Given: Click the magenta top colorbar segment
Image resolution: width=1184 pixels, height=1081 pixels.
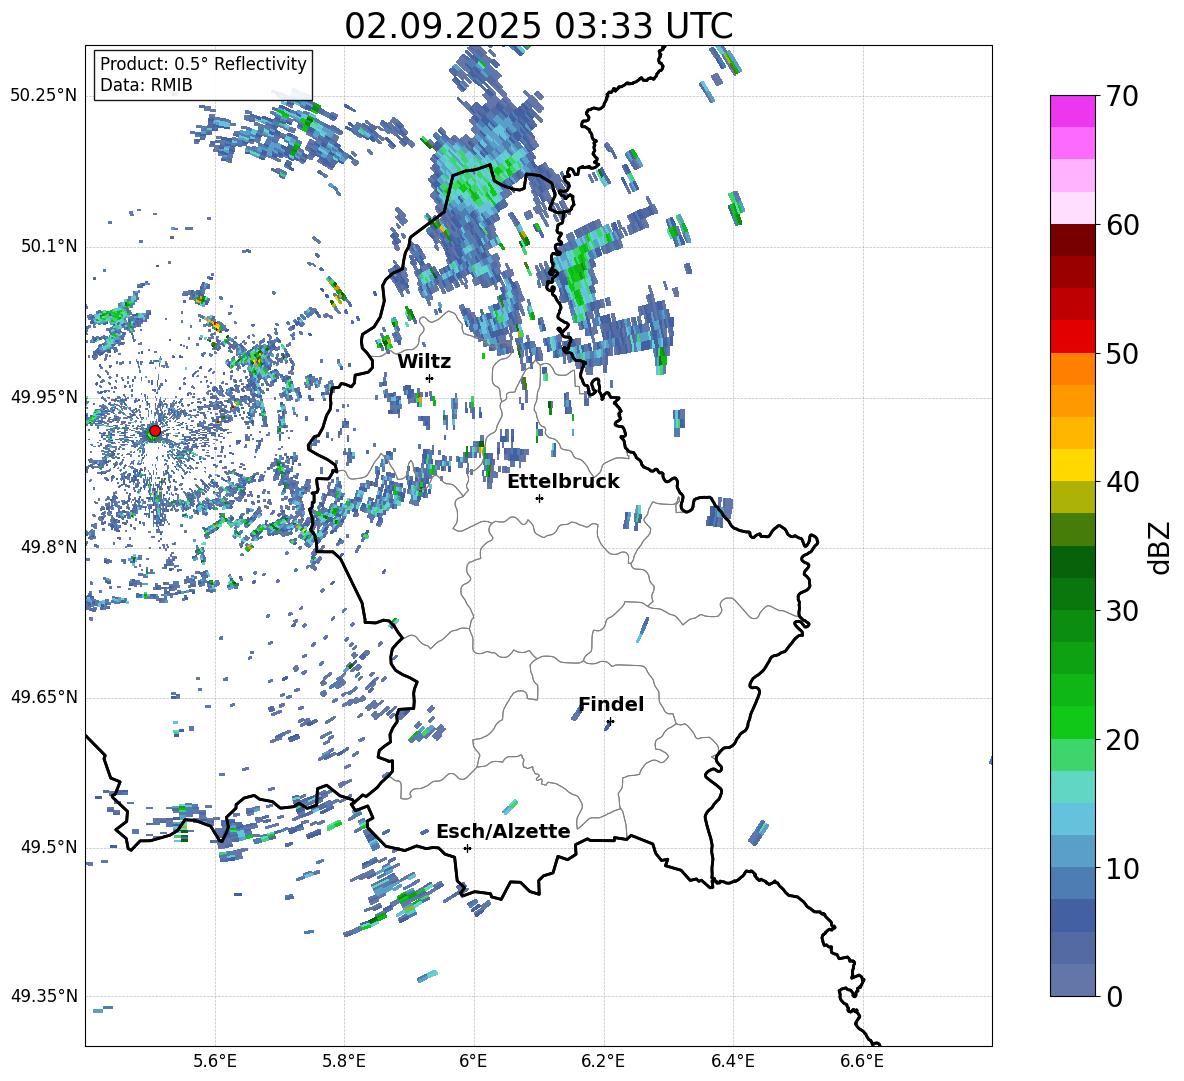Looking at the screenshot, I should [1073, 111].
